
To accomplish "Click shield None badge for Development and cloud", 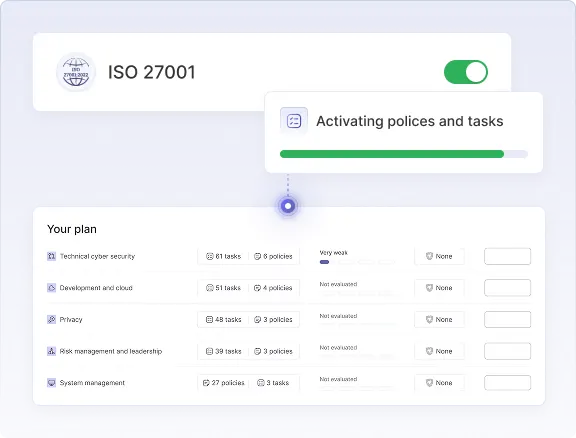I will (439, 288).
